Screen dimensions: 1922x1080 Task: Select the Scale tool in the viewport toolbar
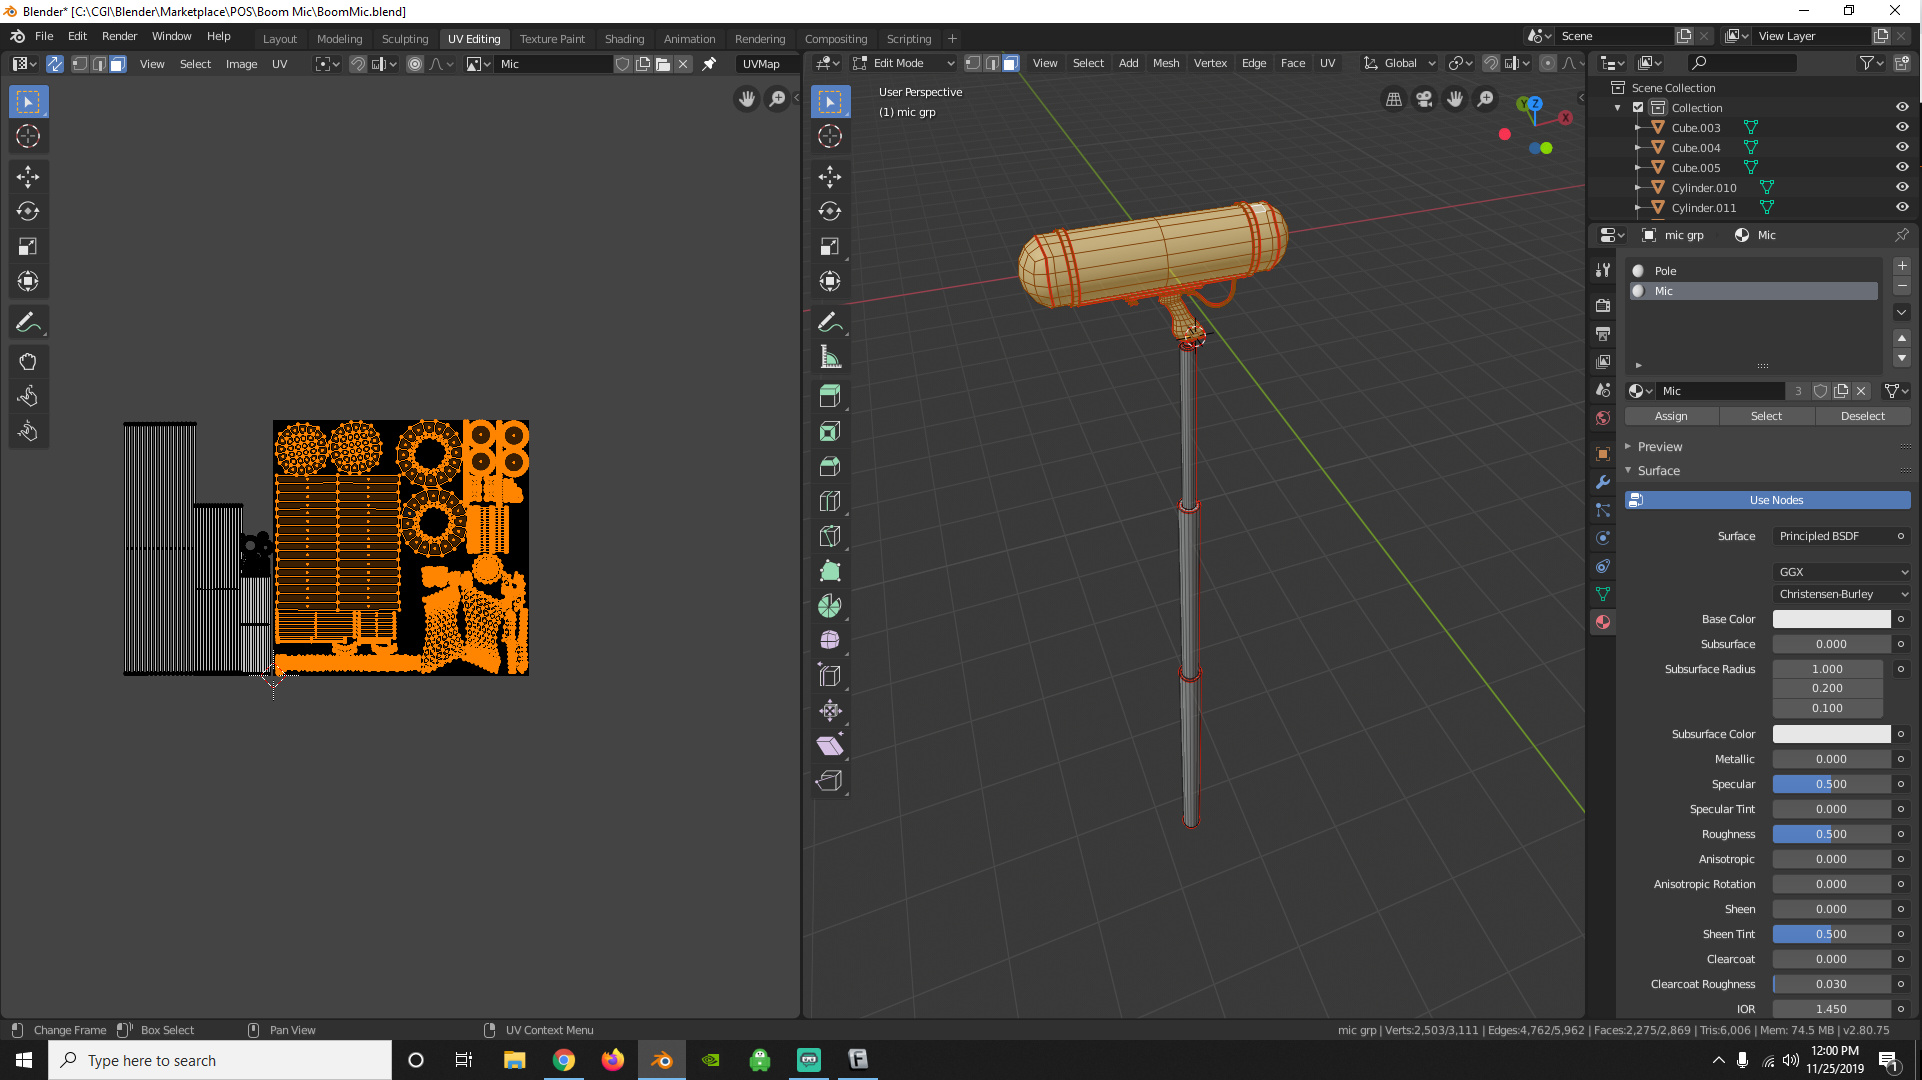pos(829,246)
